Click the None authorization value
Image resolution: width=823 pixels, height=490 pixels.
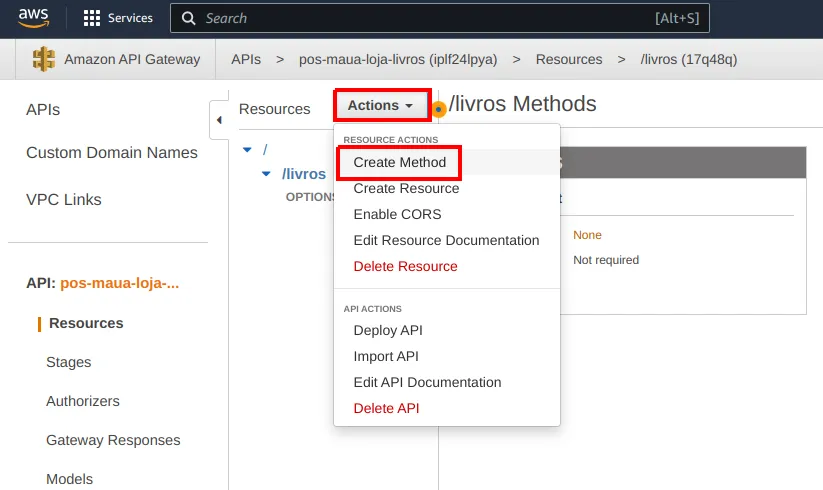tap(587, 235)
